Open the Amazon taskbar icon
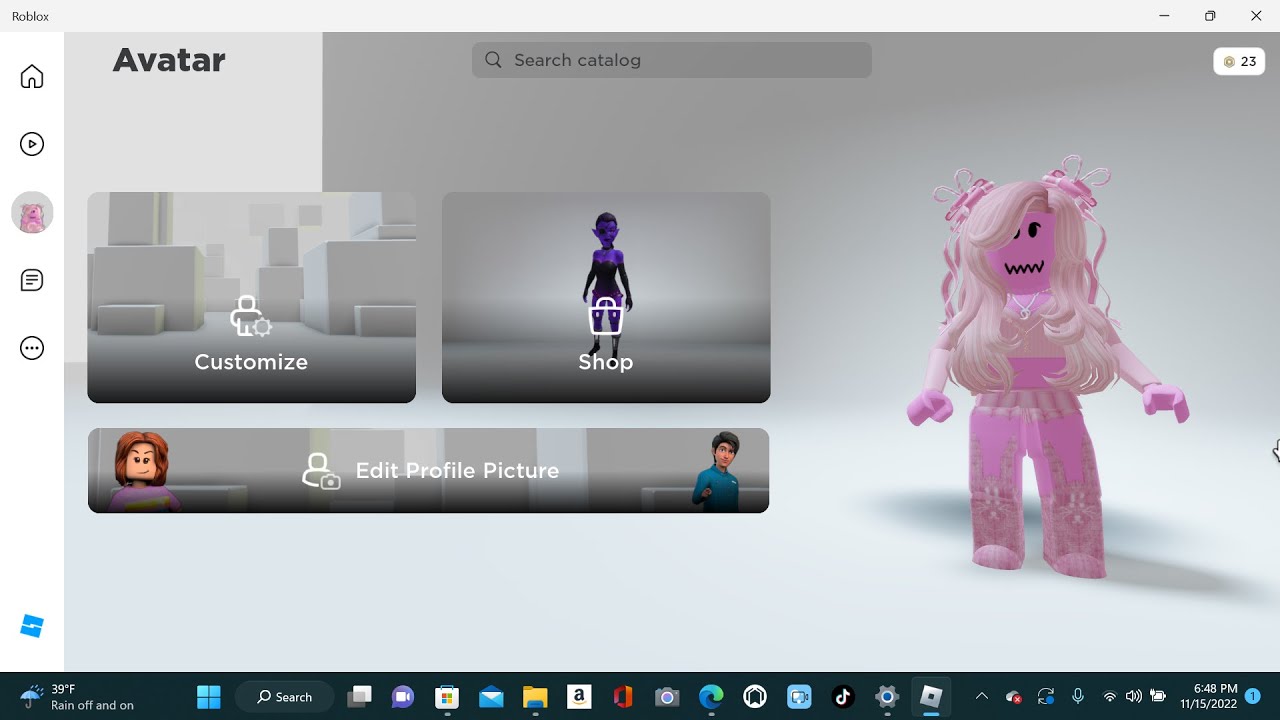1280x720 pixels. click(579, 696)
